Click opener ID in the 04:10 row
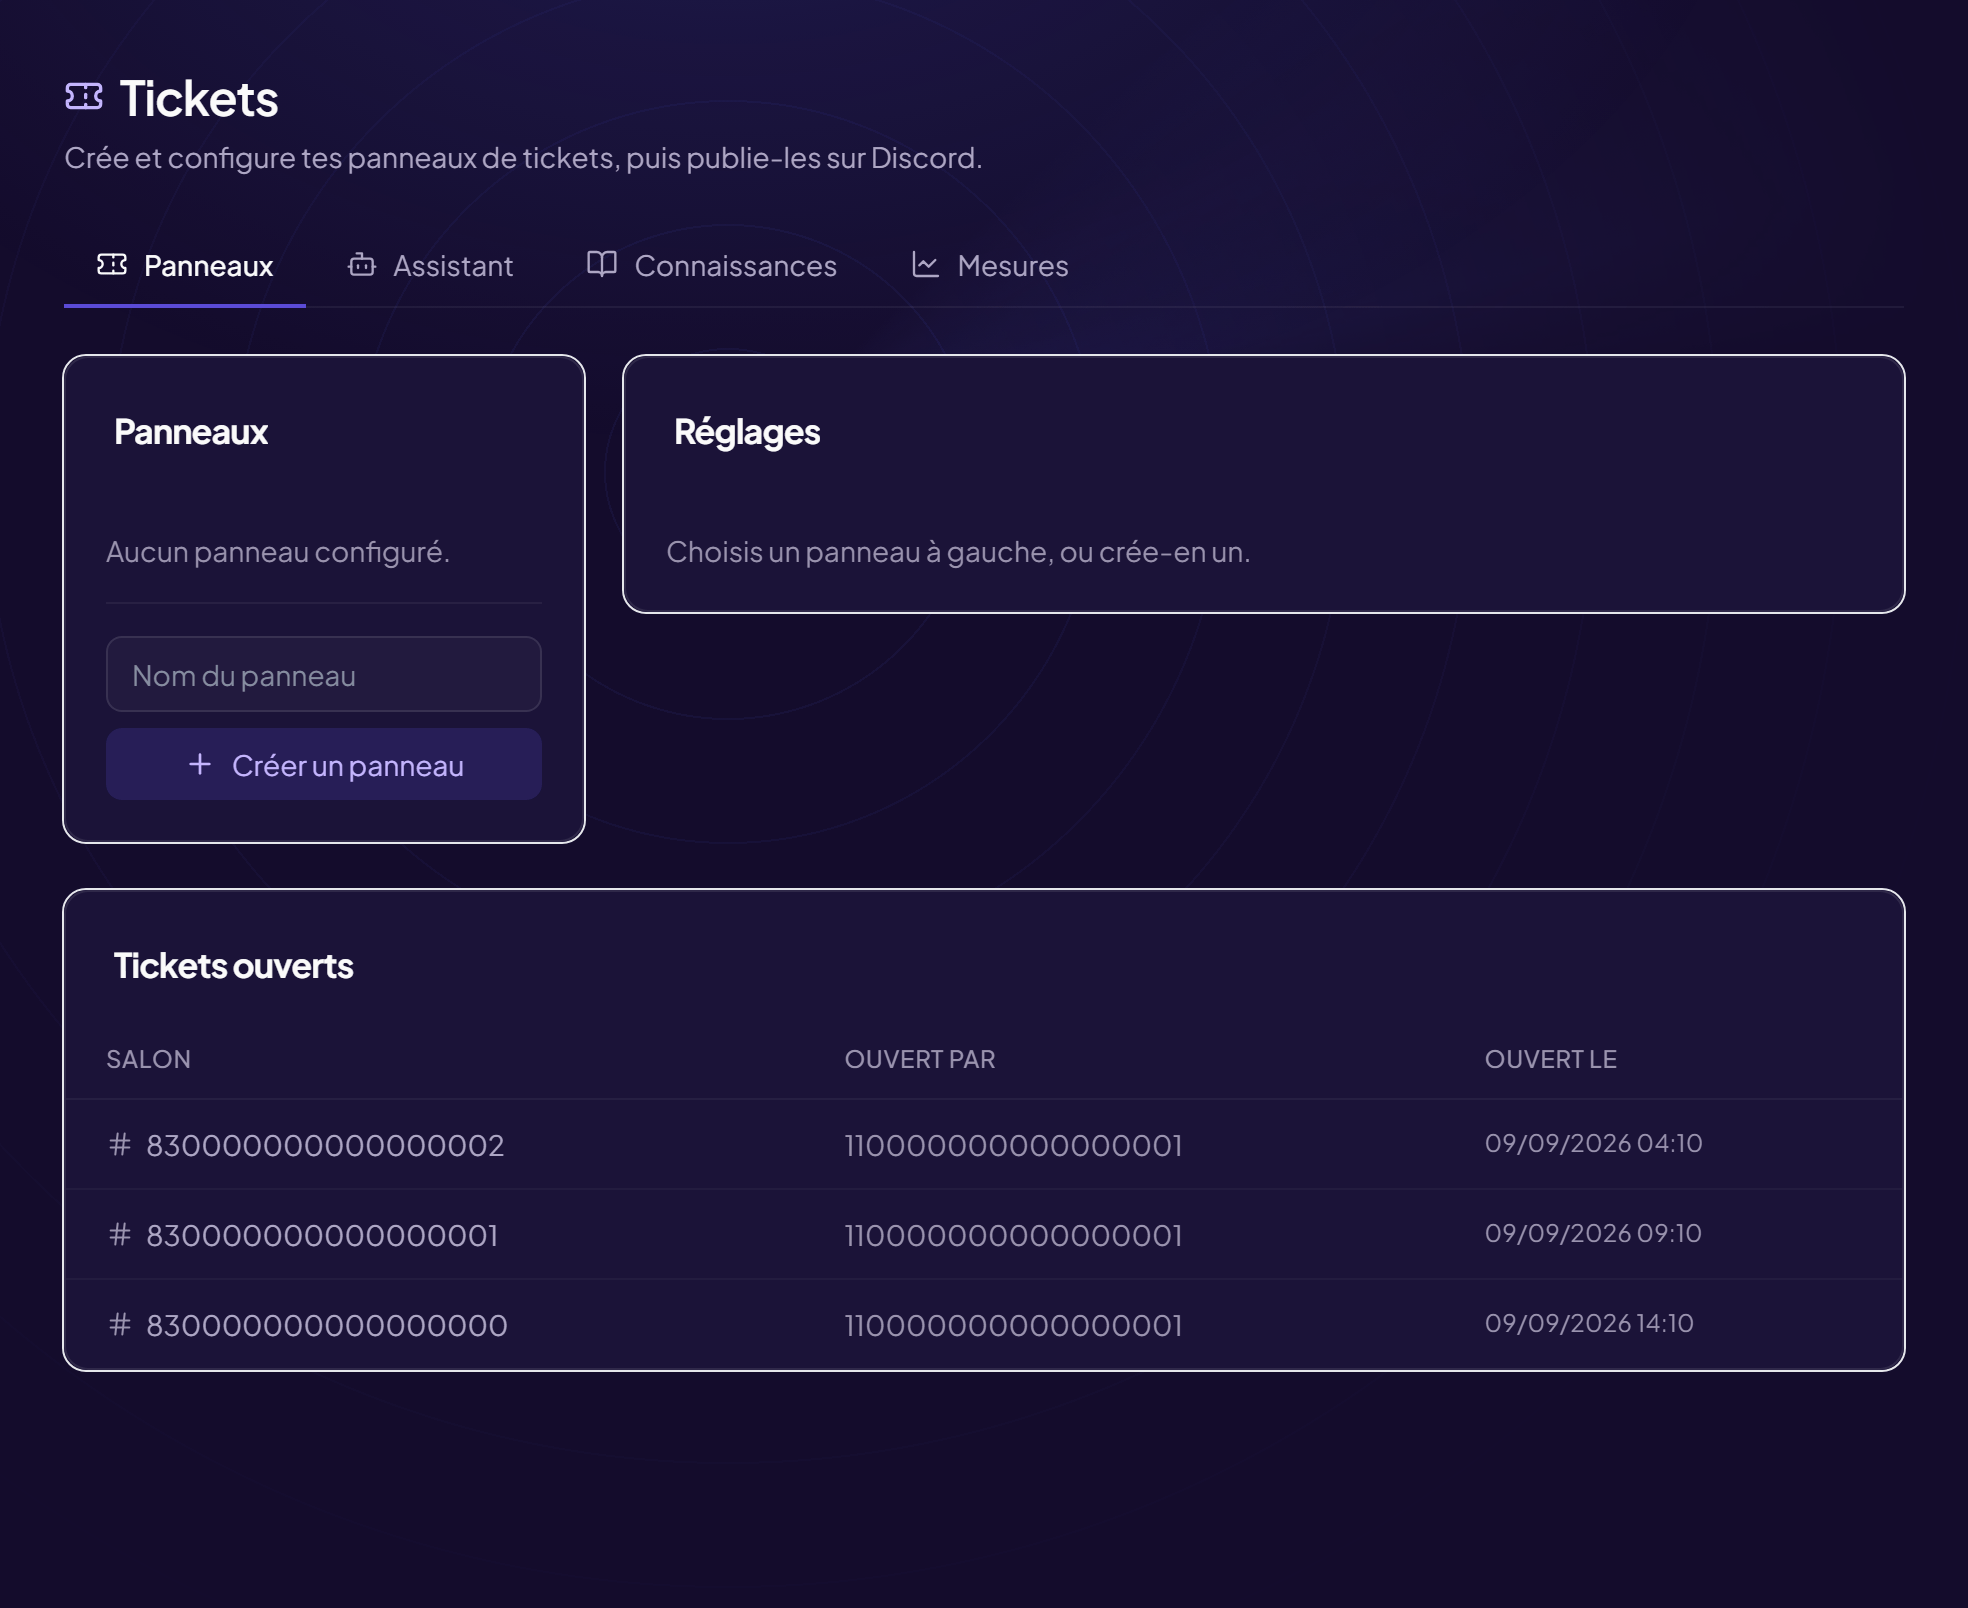1968x1608 pixels. pos(1013,1145)
